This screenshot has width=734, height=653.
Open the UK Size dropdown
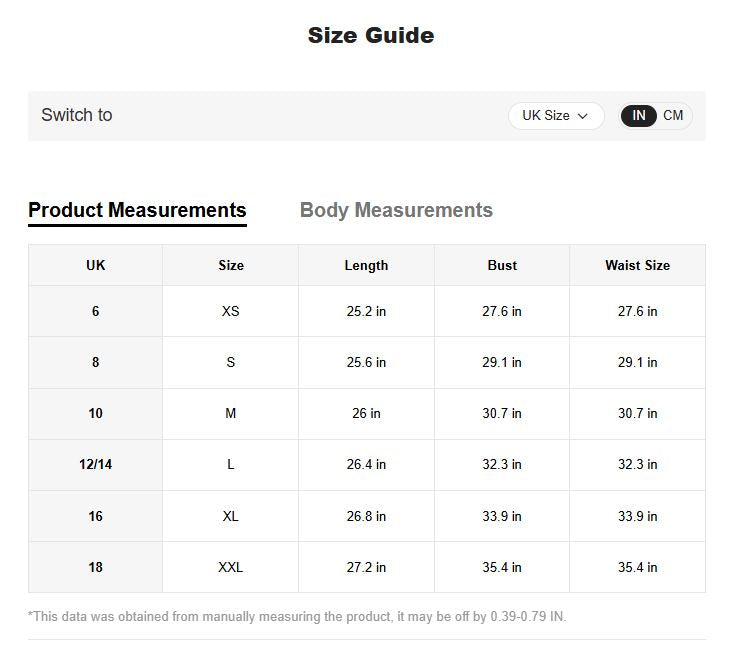click(556, 116)
